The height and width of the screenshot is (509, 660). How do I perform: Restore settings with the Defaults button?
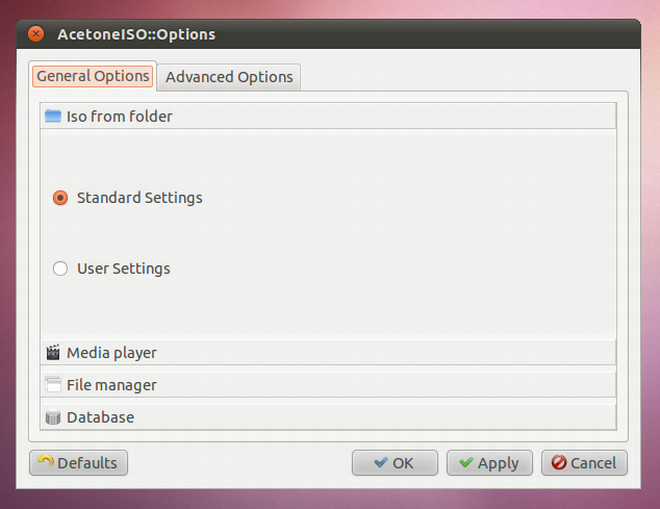point(78,463)
